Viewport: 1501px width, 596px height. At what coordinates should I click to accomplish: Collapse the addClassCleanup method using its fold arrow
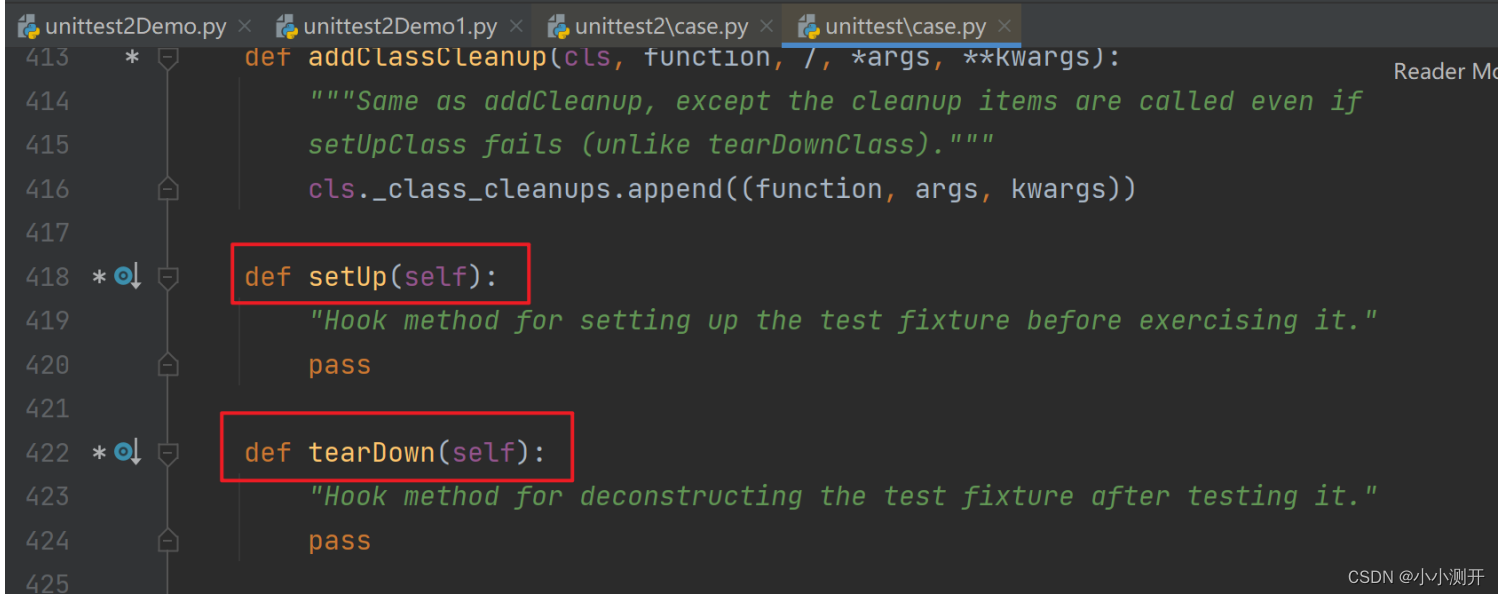pyautogui.click(x=168, y=58)
